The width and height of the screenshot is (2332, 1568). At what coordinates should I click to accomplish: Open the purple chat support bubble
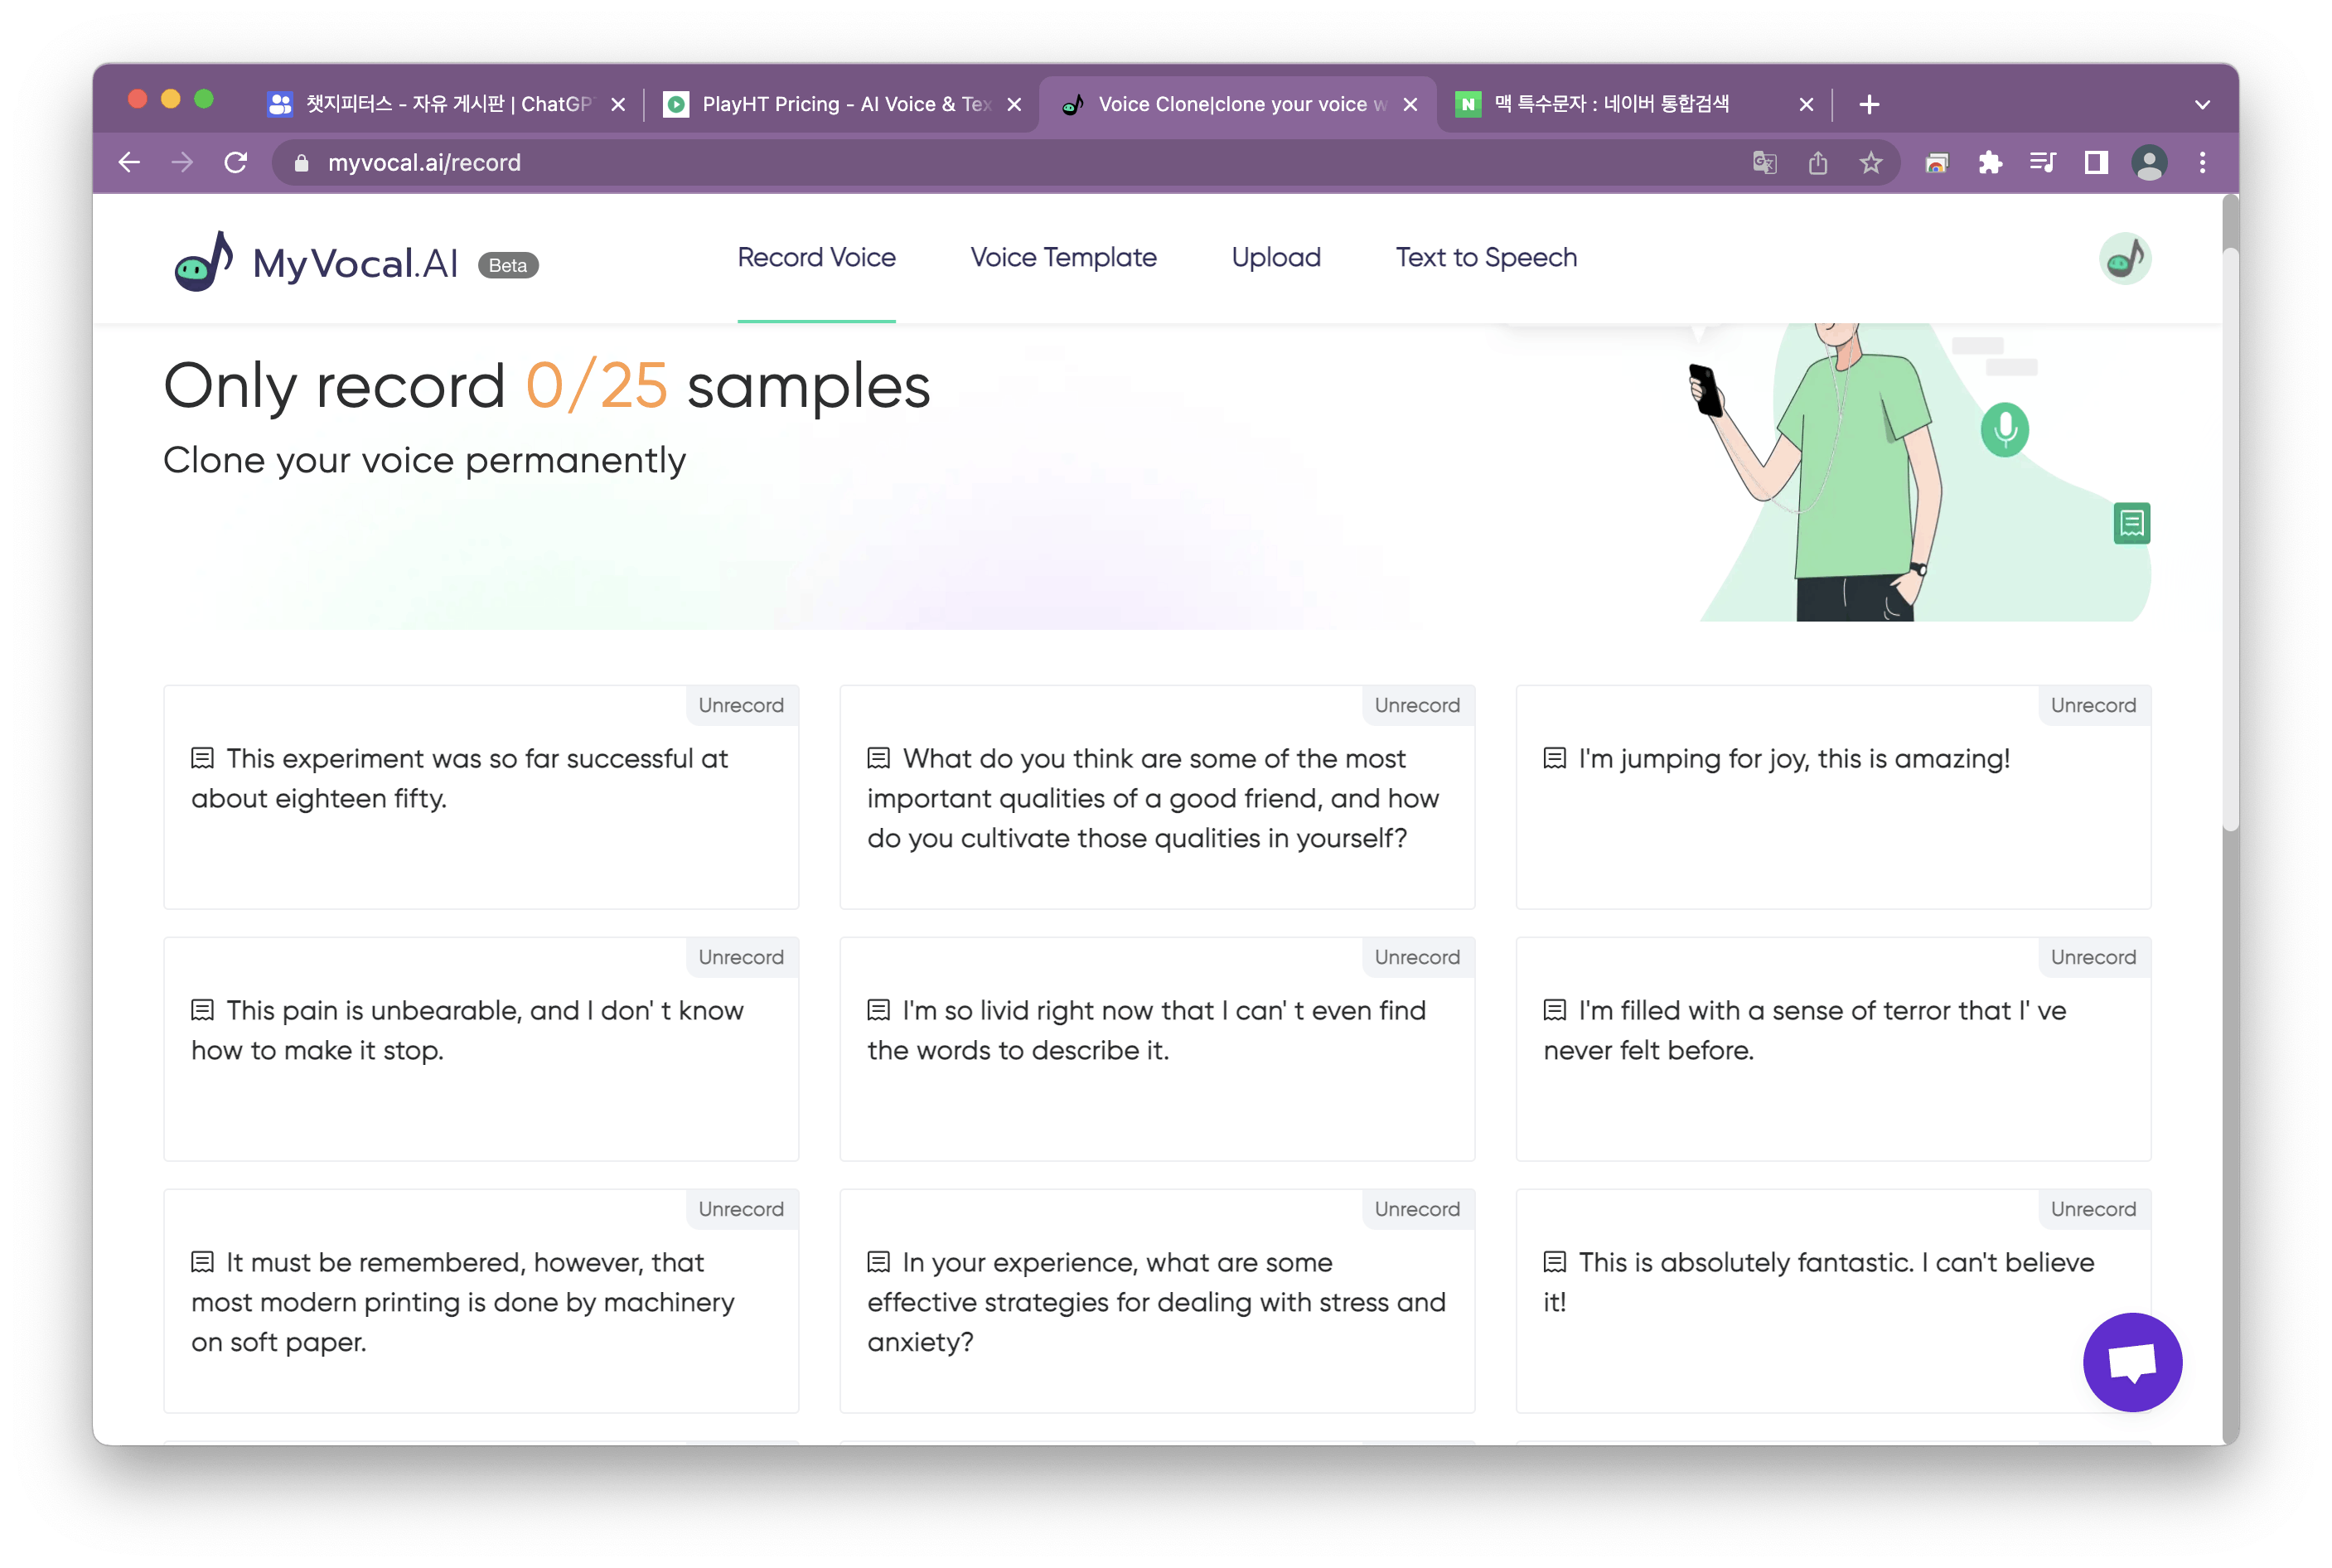click(2132, 1362)
